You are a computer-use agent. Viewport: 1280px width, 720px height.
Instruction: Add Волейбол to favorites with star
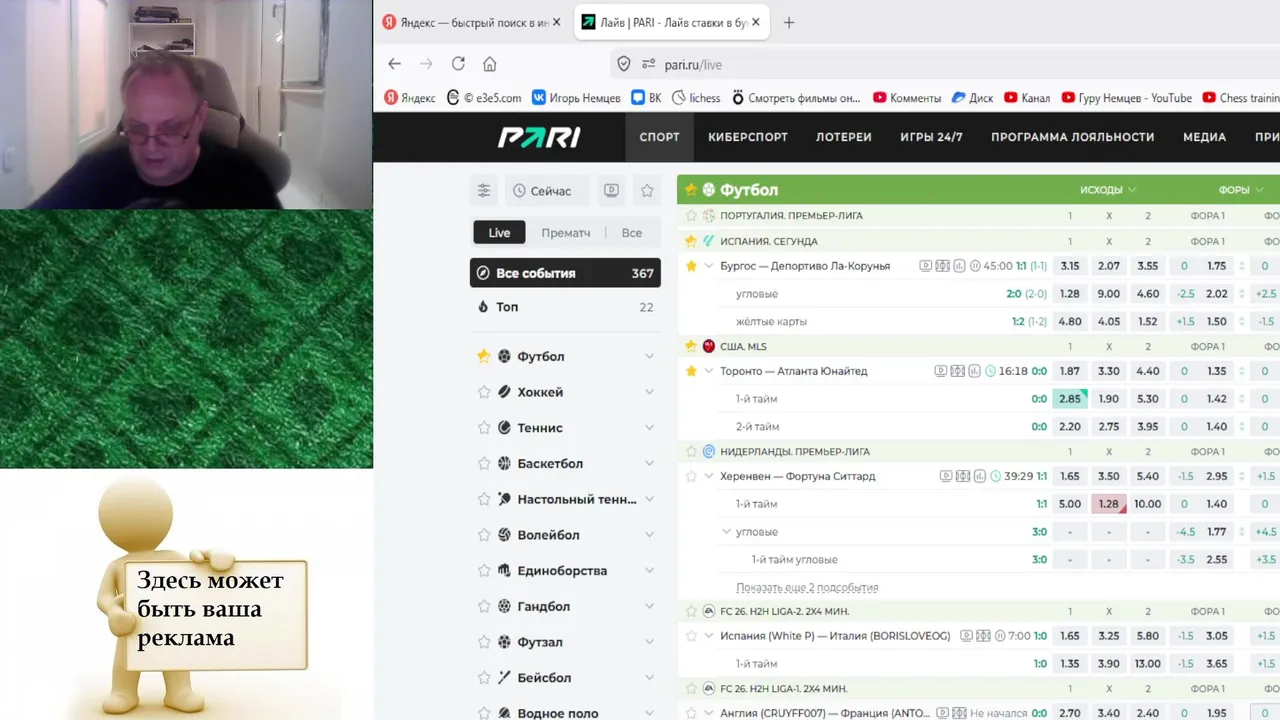tap(484, 535)
